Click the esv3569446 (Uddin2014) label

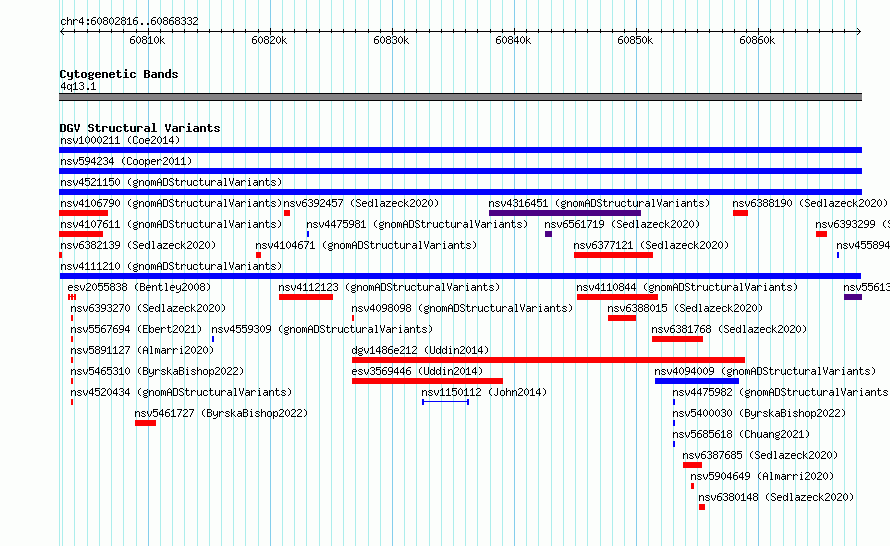[x=417, y=371]
